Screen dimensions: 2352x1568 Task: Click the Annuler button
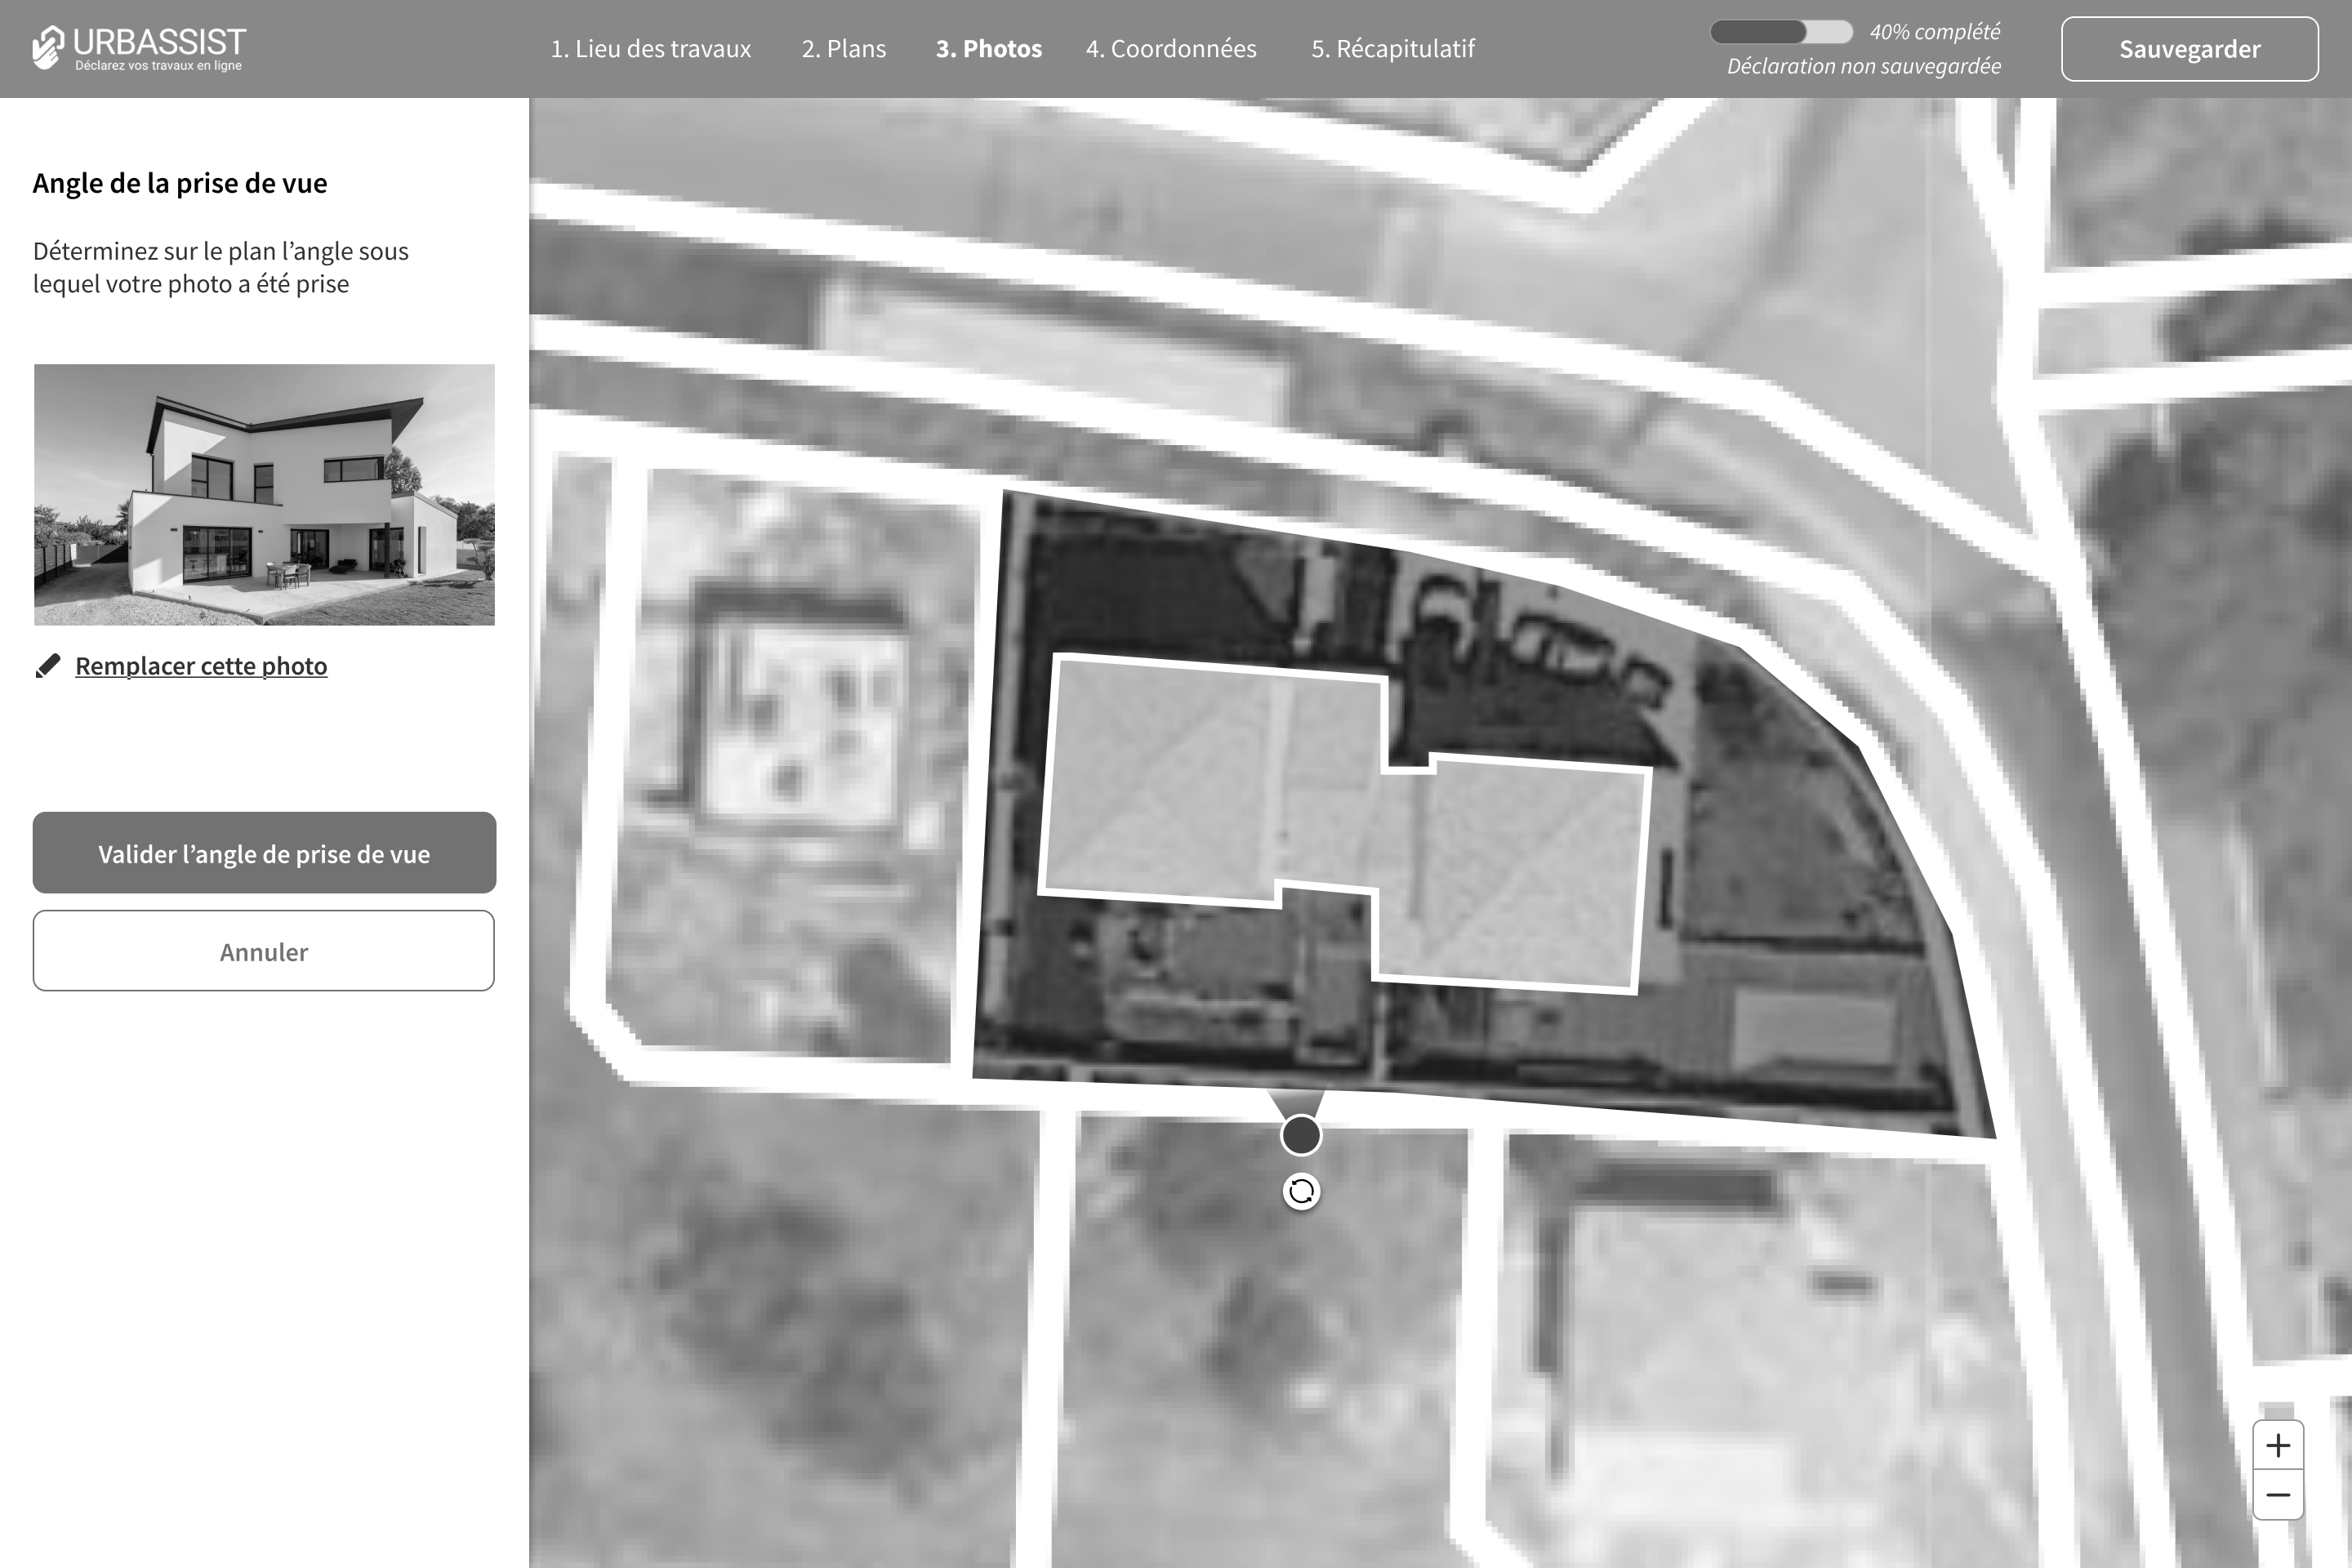(x=264, y=951)
